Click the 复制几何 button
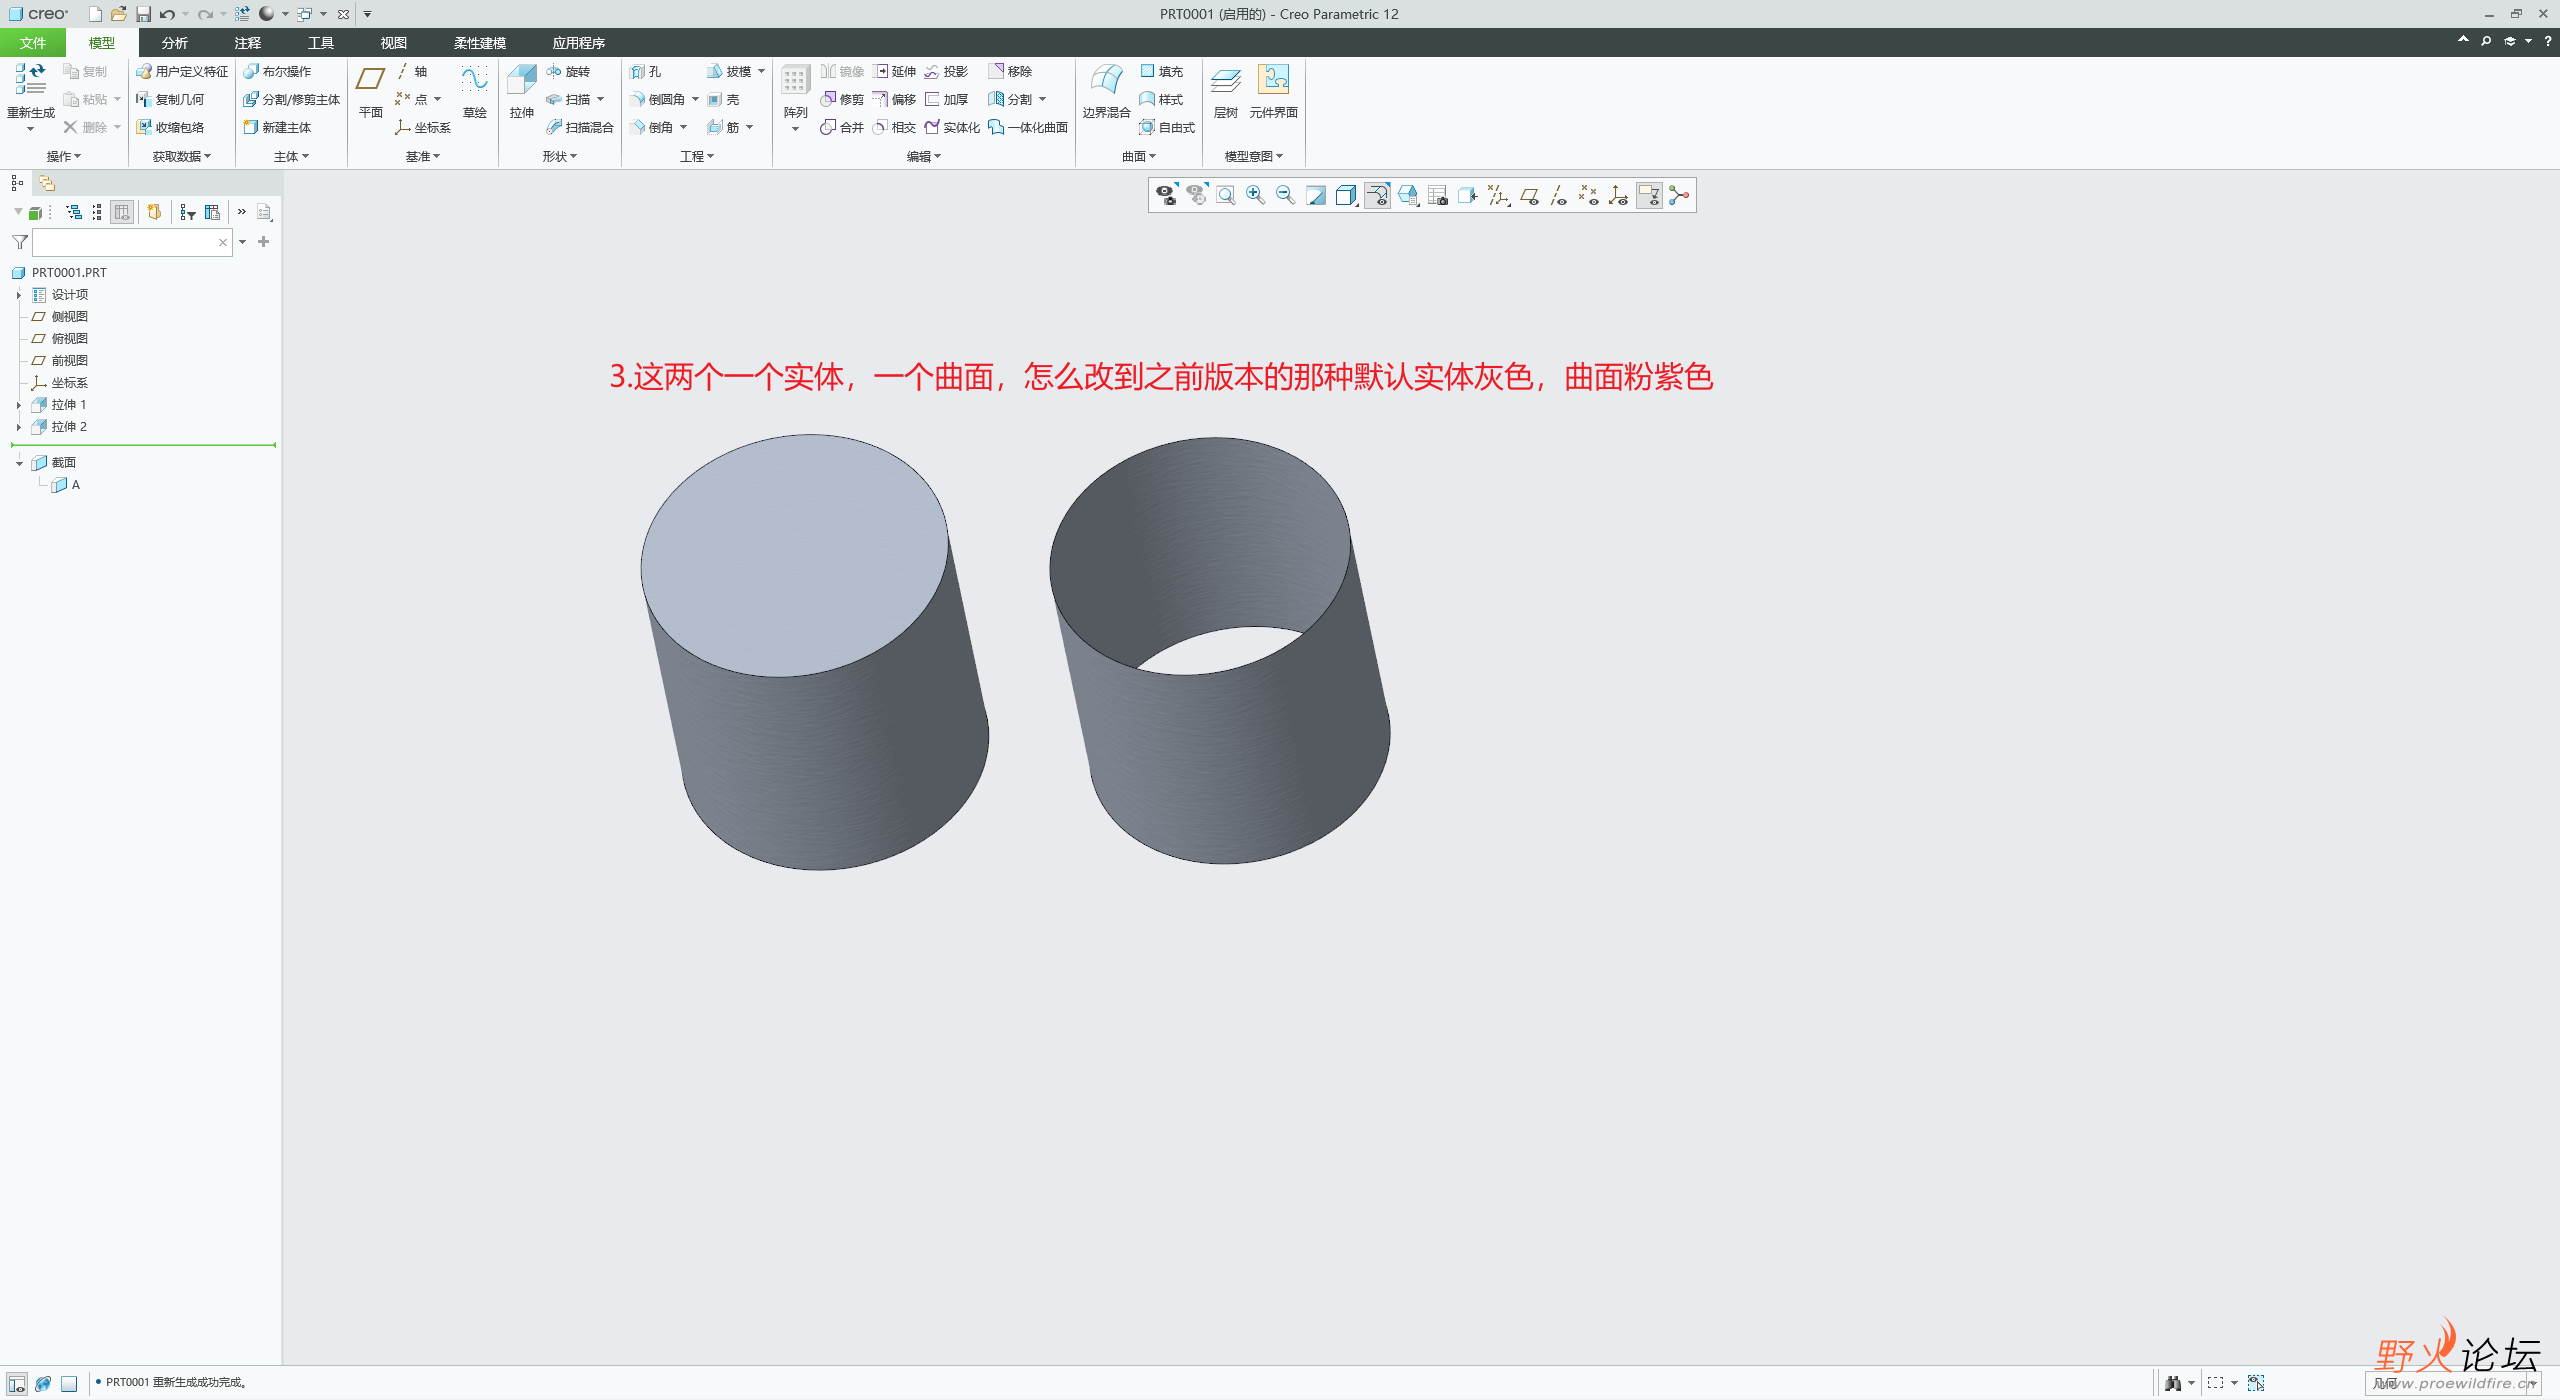 click(x=170, y=99)
